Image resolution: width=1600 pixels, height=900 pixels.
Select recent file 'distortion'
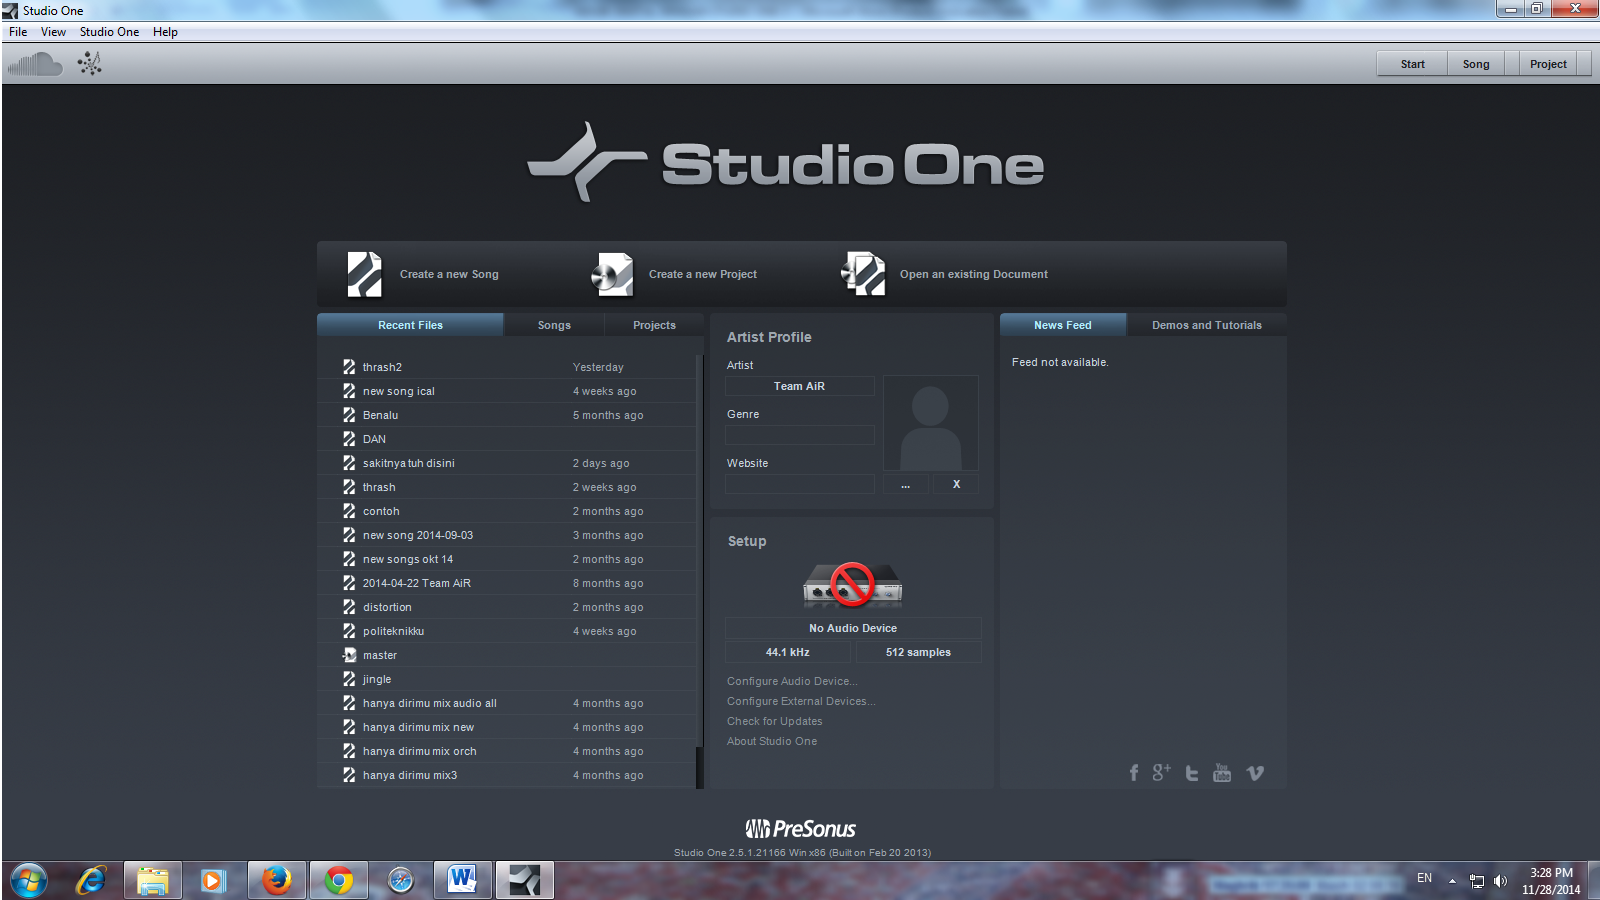click(x=506, y=607)
